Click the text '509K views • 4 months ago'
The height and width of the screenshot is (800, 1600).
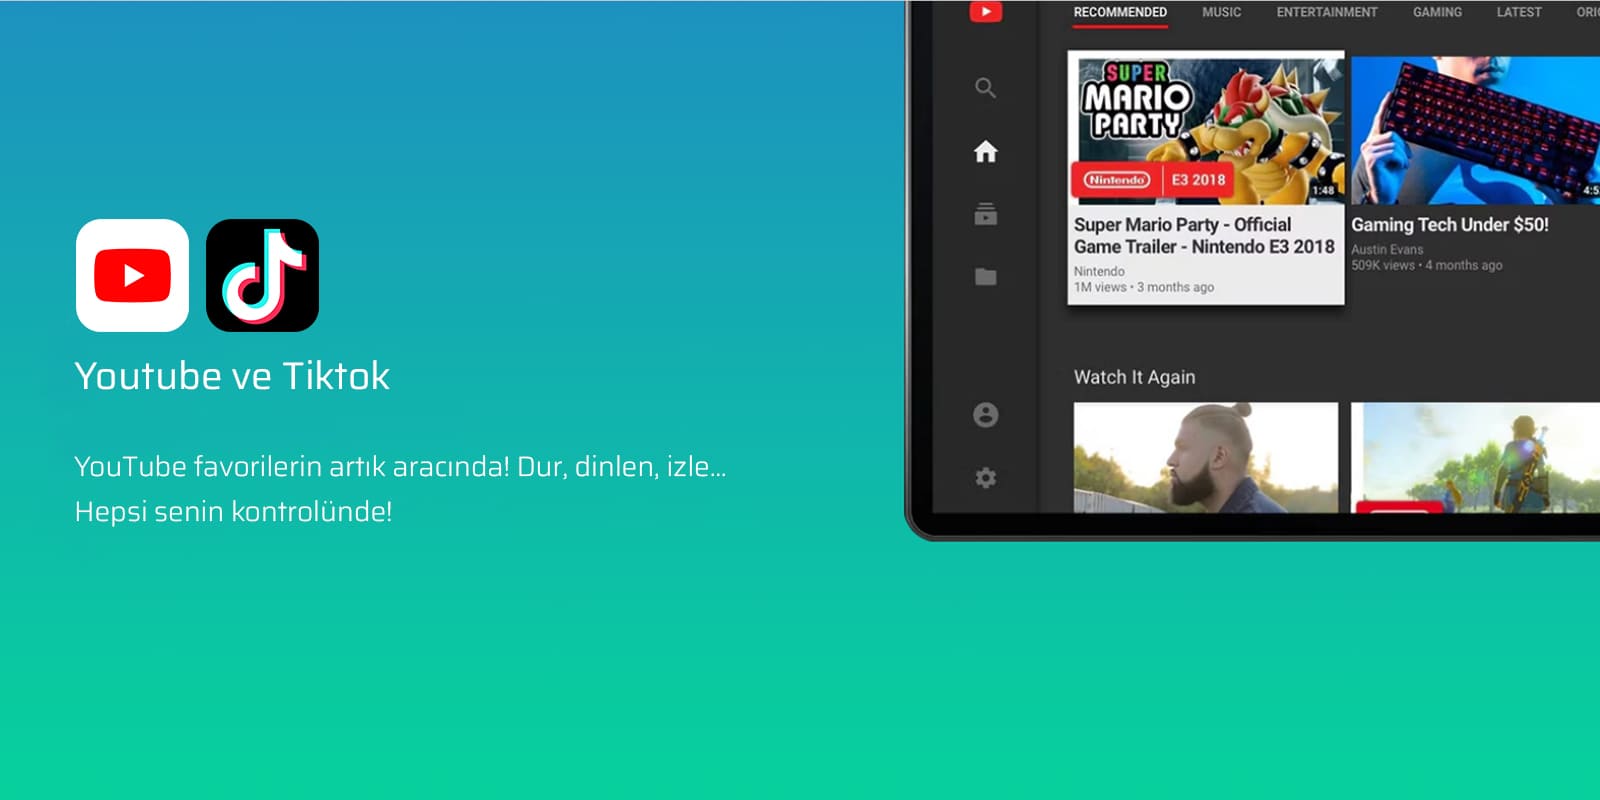[x=1427, y=265]
